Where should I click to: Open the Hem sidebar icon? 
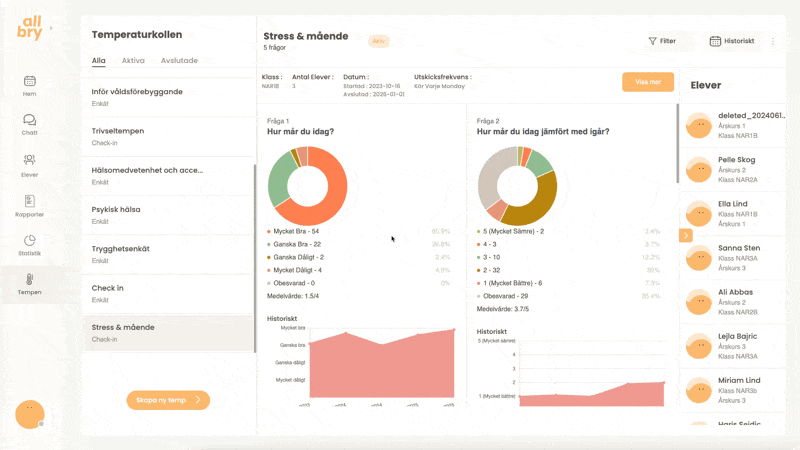click(30, 85)
